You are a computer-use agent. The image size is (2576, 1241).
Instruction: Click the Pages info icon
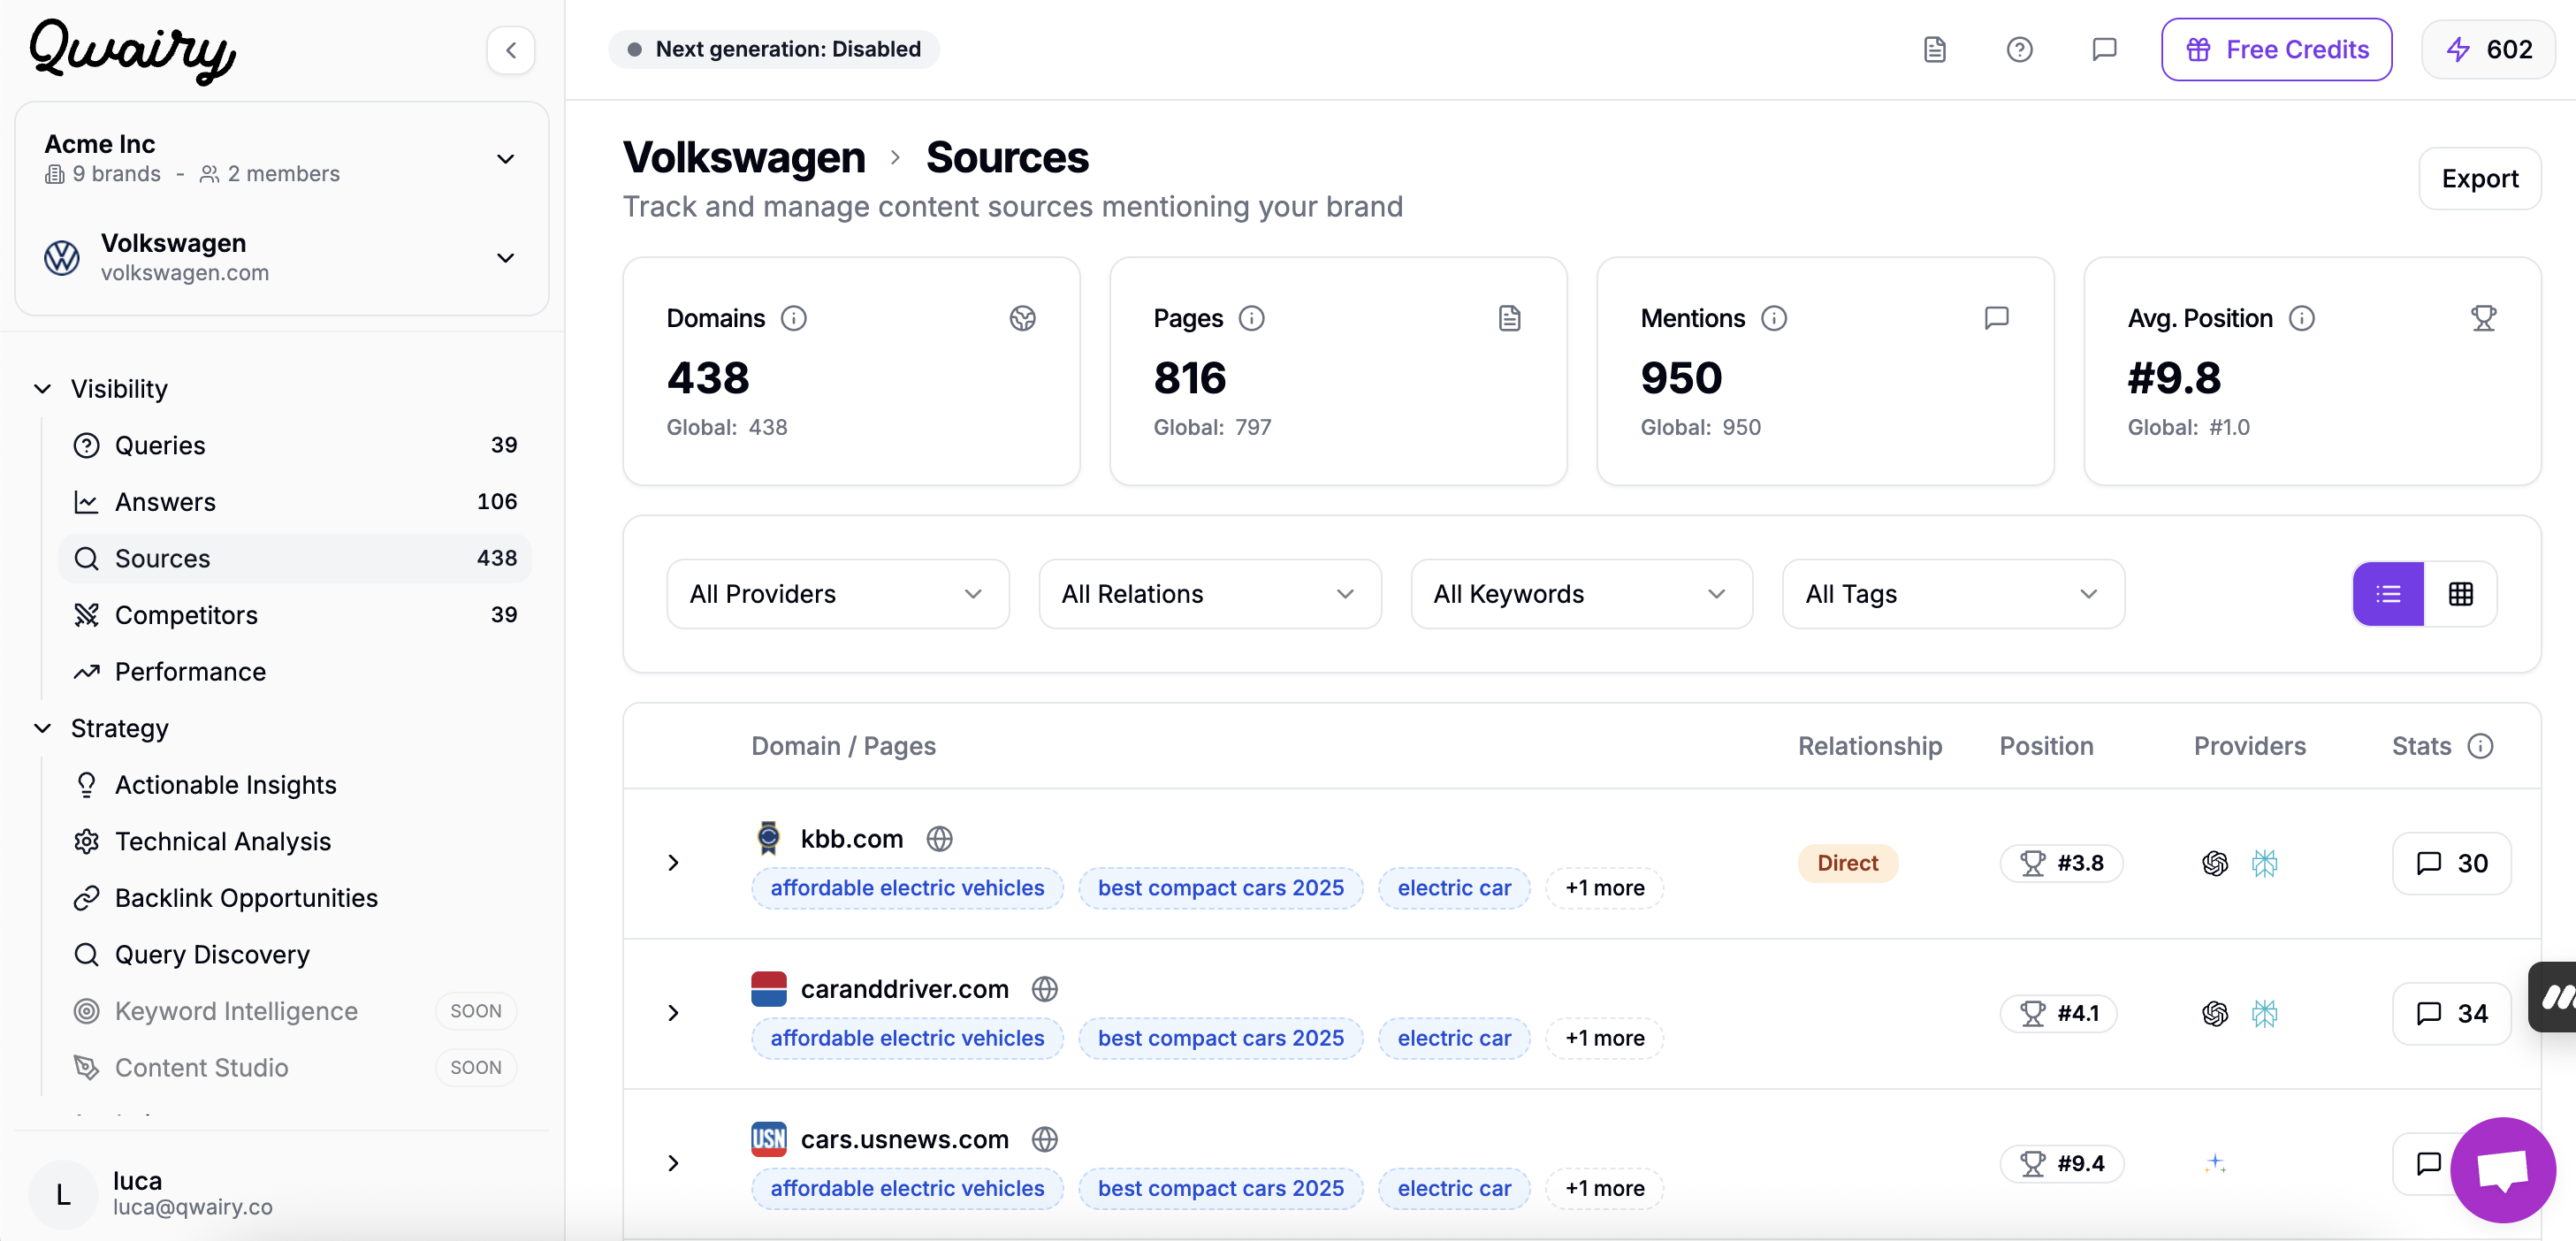[x=1252, y=318]
